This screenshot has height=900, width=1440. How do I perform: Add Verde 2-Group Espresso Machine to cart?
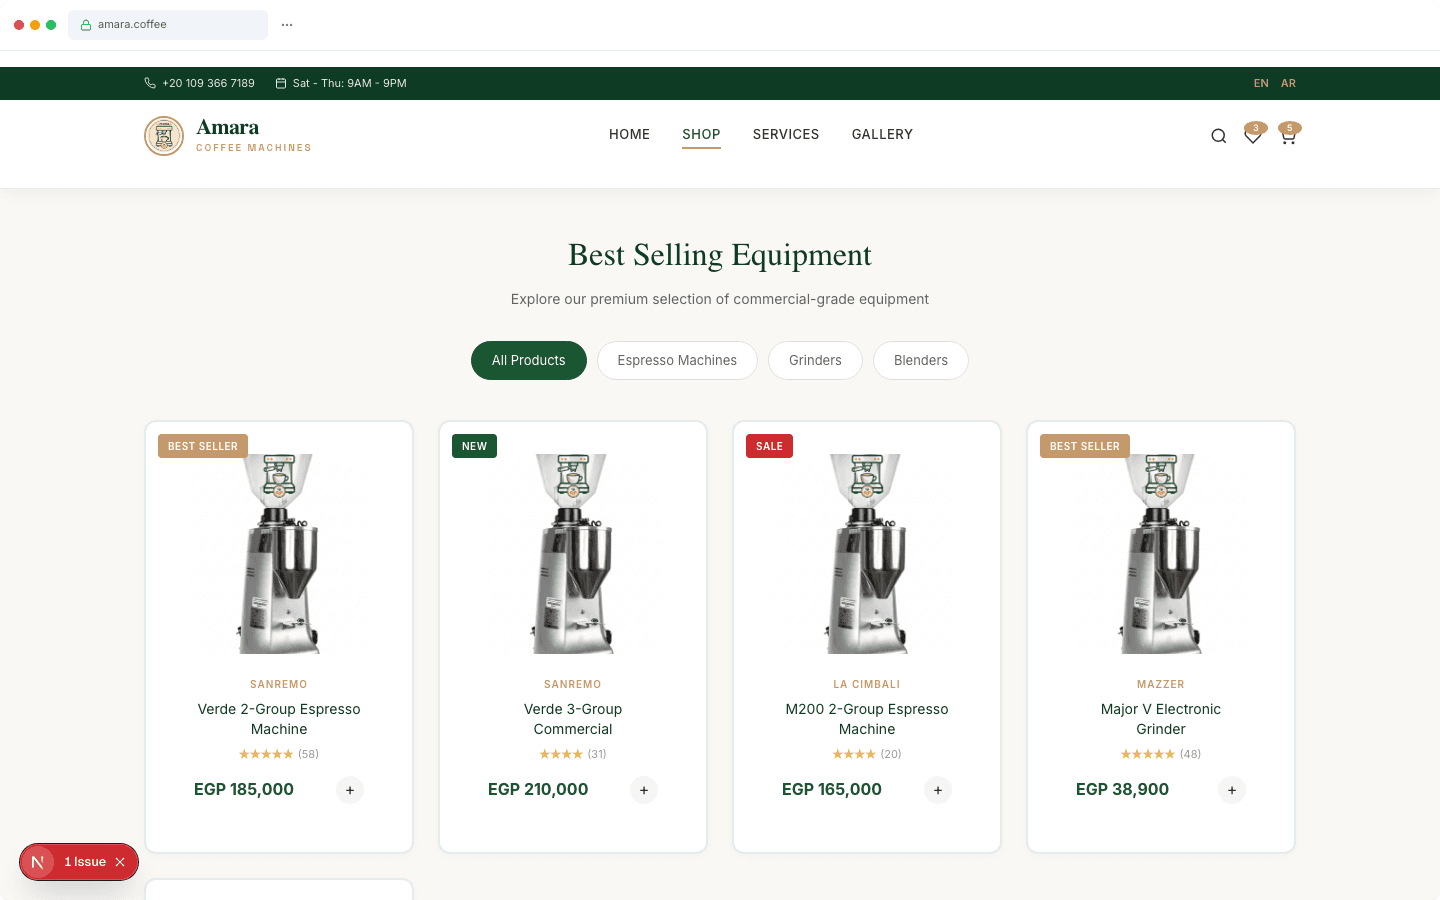350,790
